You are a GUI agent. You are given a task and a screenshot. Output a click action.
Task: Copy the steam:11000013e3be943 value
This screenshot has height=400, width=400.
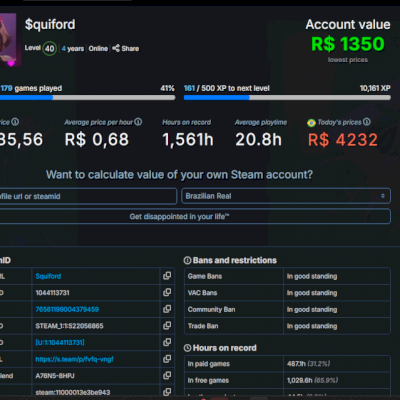167,392
